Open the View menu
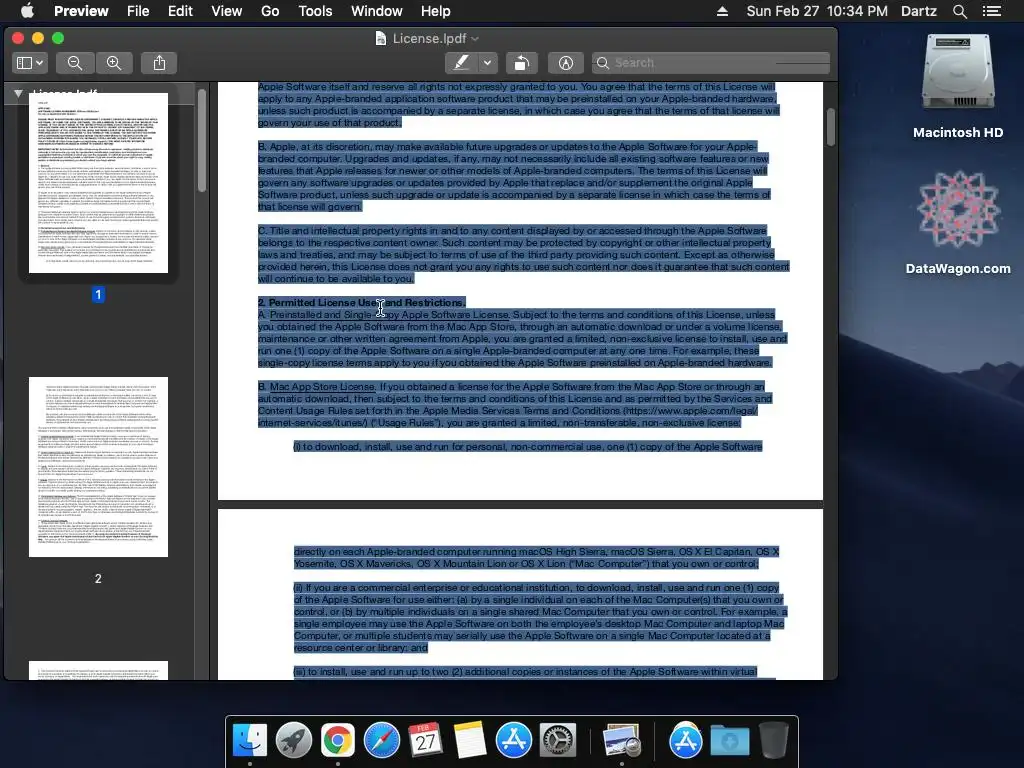This screenshot has width=1024, height=768. (227, 11)
